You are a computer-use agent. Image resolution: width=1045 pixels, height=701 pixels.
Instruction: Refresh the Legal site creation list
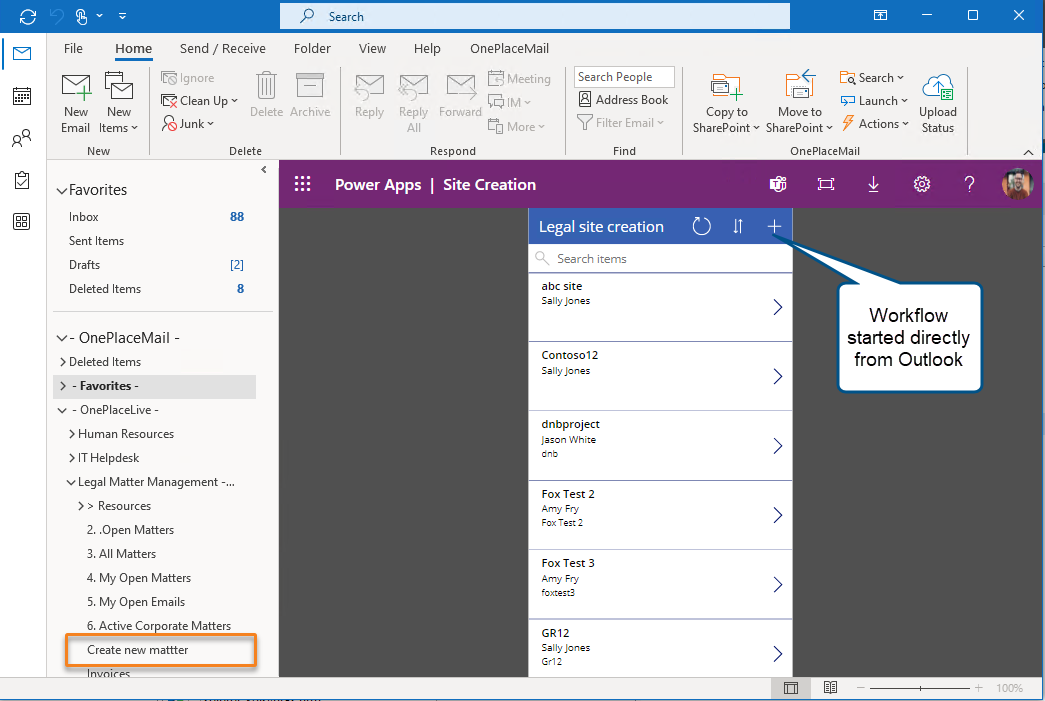tap(701, 226)
